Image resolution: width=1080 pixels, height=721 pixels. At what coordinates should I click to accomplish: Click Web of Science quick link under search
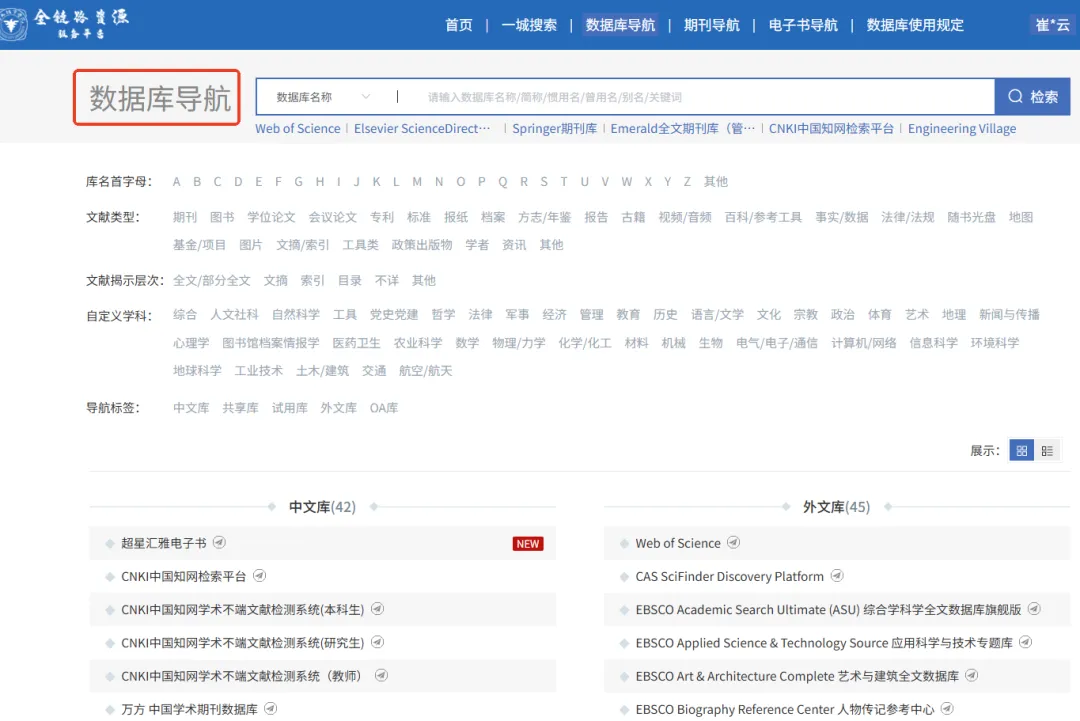(x=298, y=129)
